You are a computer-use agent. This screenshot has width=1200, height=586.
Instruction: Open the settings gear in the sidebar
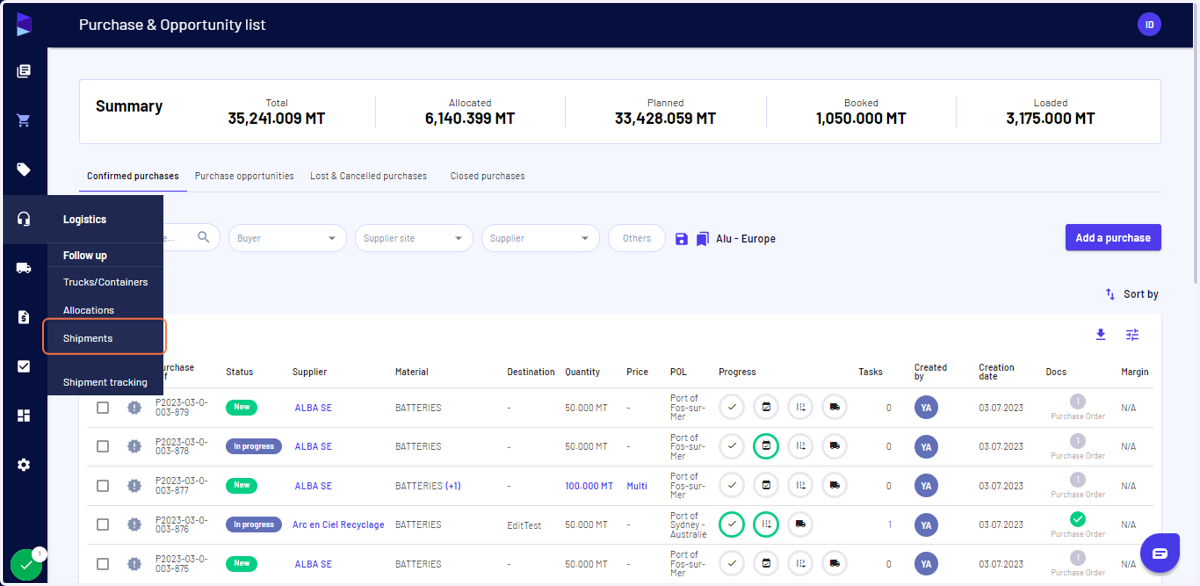pos(24,464)
